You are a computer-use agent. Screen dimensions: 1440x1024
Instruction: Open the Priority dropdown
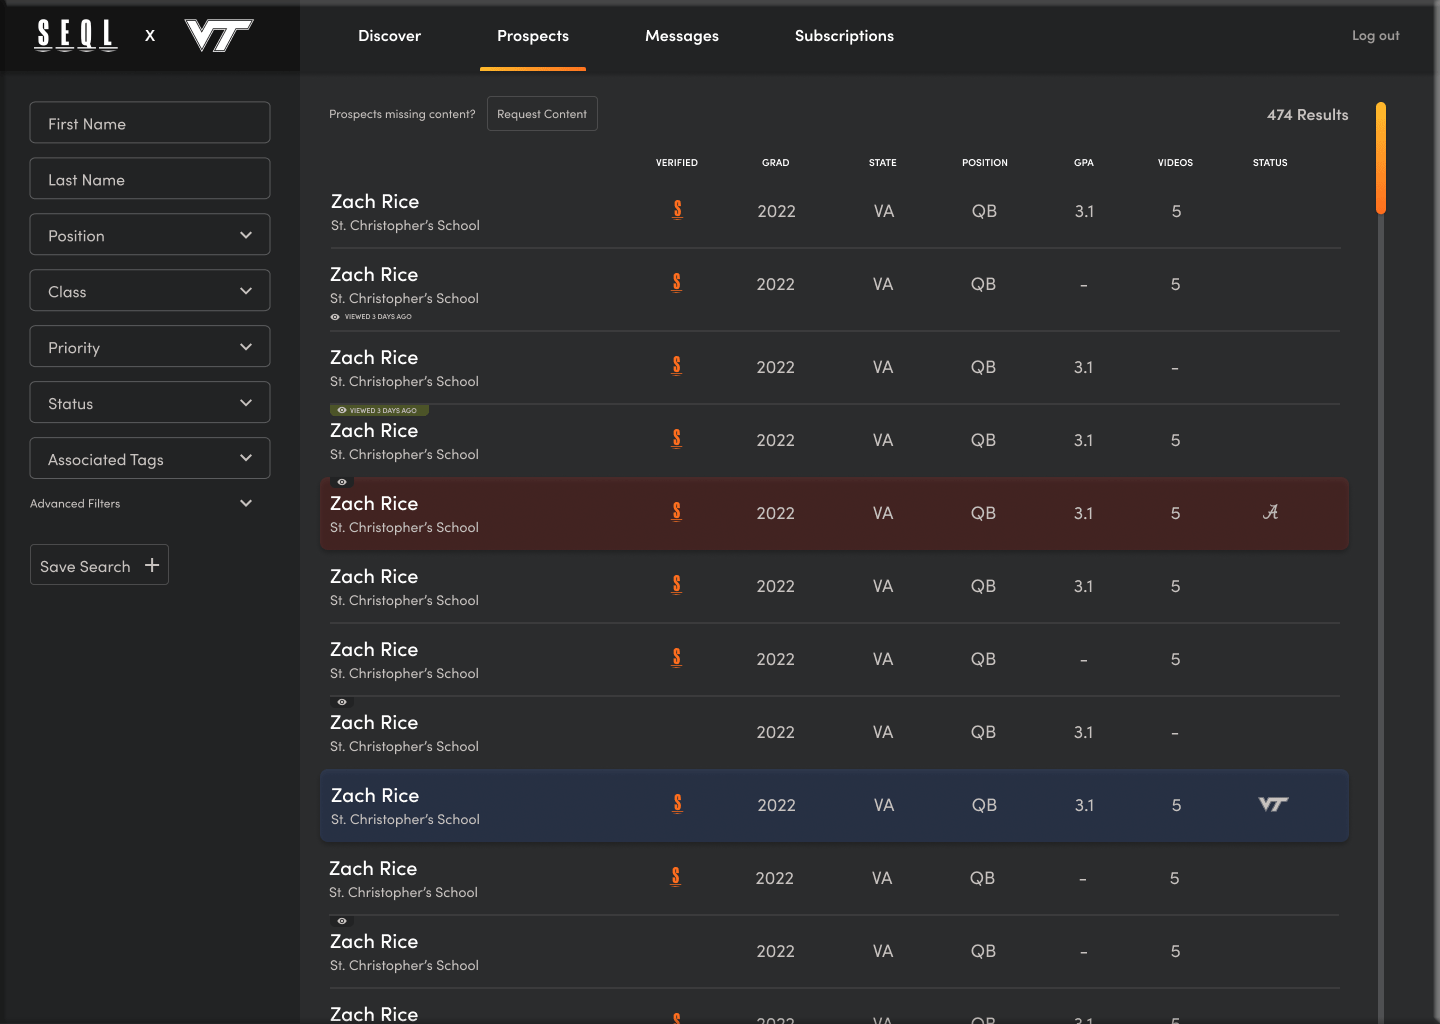[149, 346]
